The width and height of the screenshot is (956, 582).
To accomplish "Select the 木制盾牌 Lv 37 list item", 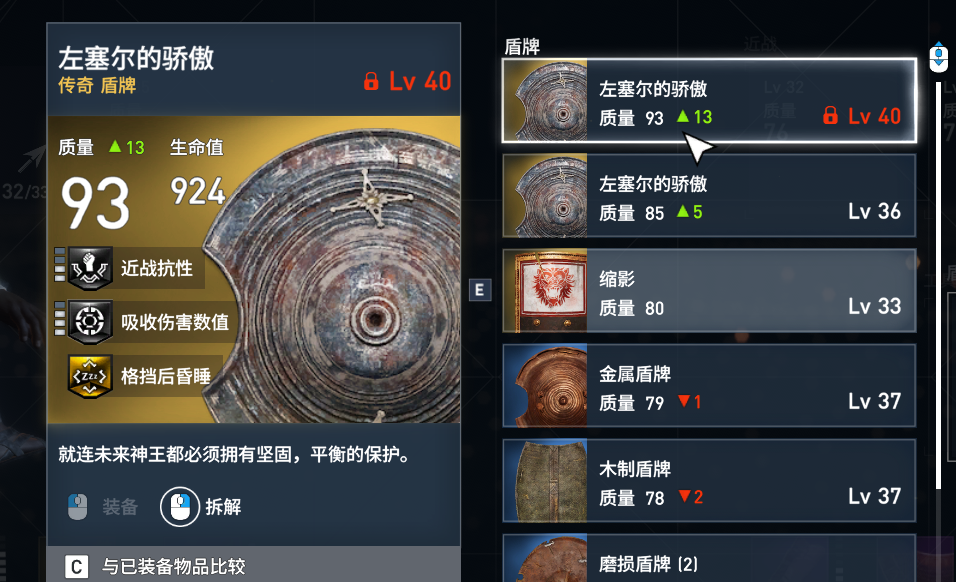I will click(x=709, y=480).
